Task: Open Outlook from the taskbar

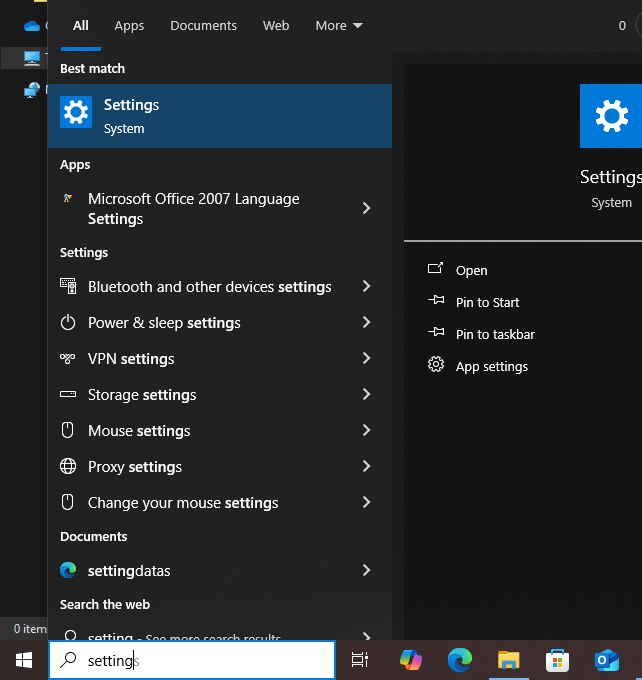Action: pos(606,660)
